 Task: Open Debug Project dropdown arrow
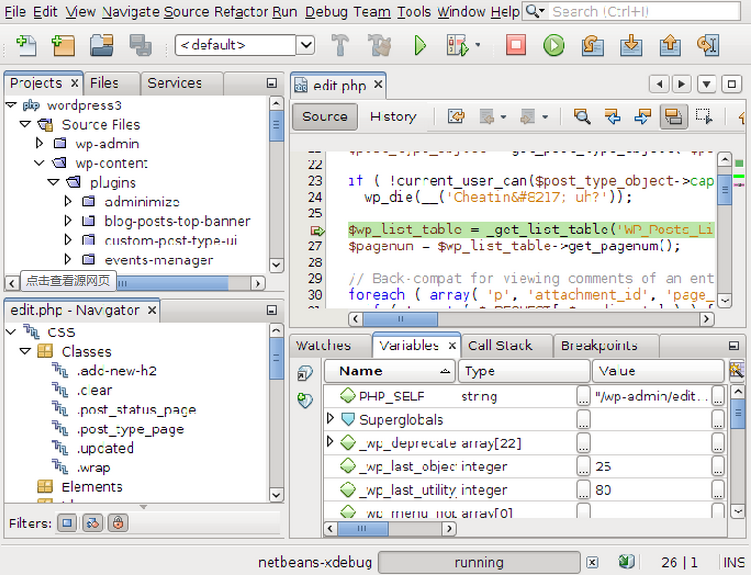pos(478,45)
